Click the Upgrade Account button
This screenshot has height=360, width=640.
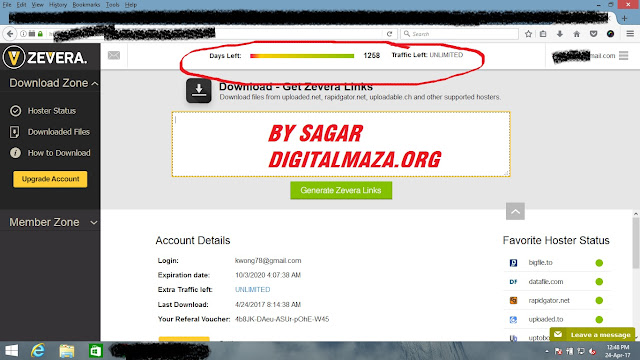tap(50, 179)
